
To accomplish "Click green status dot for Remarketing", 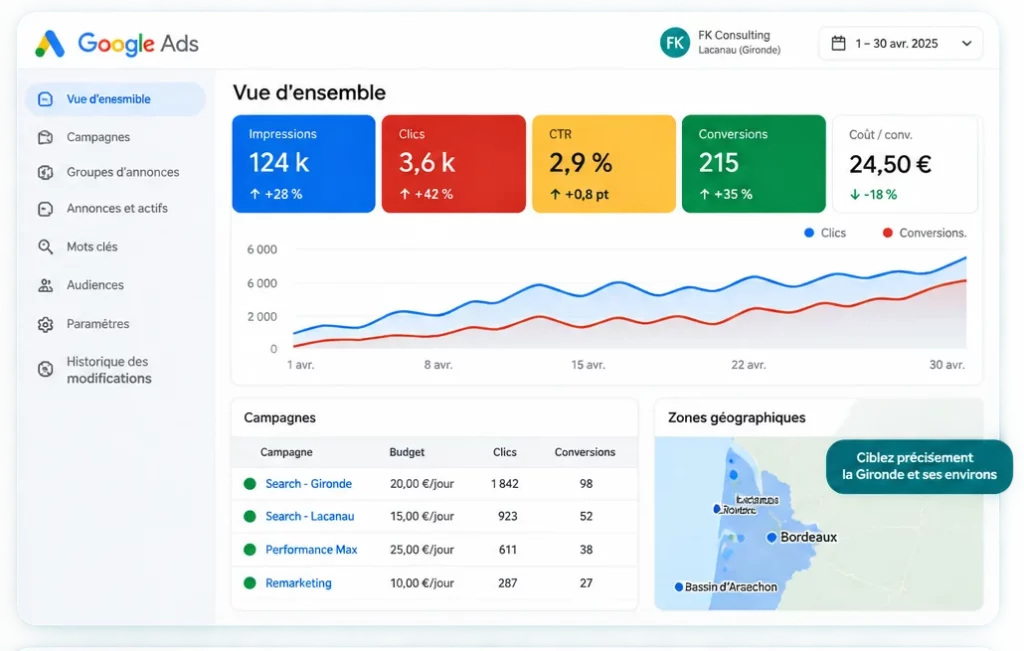I will [x=249, y=583].
